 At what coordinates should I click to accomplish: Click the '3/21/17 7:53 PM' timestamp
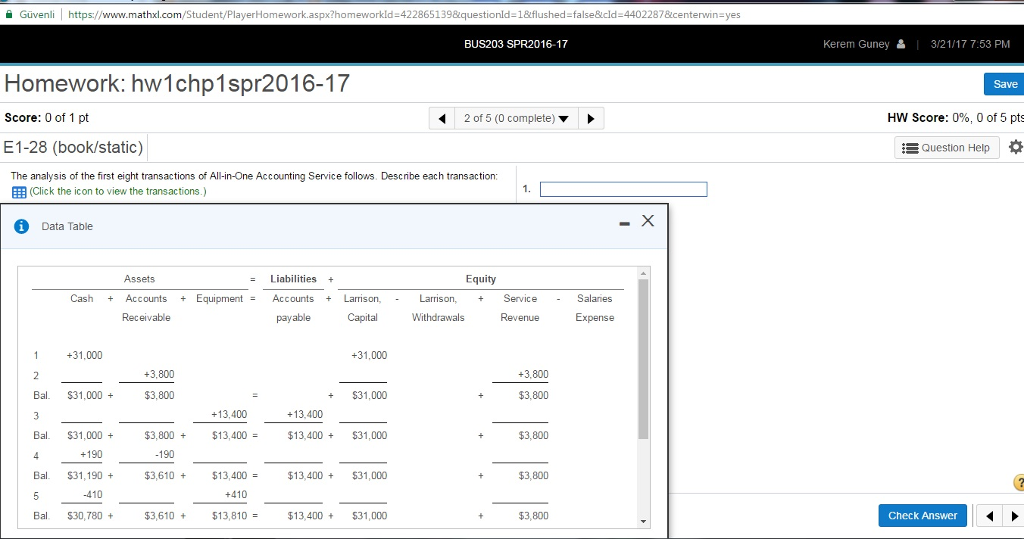pyautogui.click(x=970, y=44)
